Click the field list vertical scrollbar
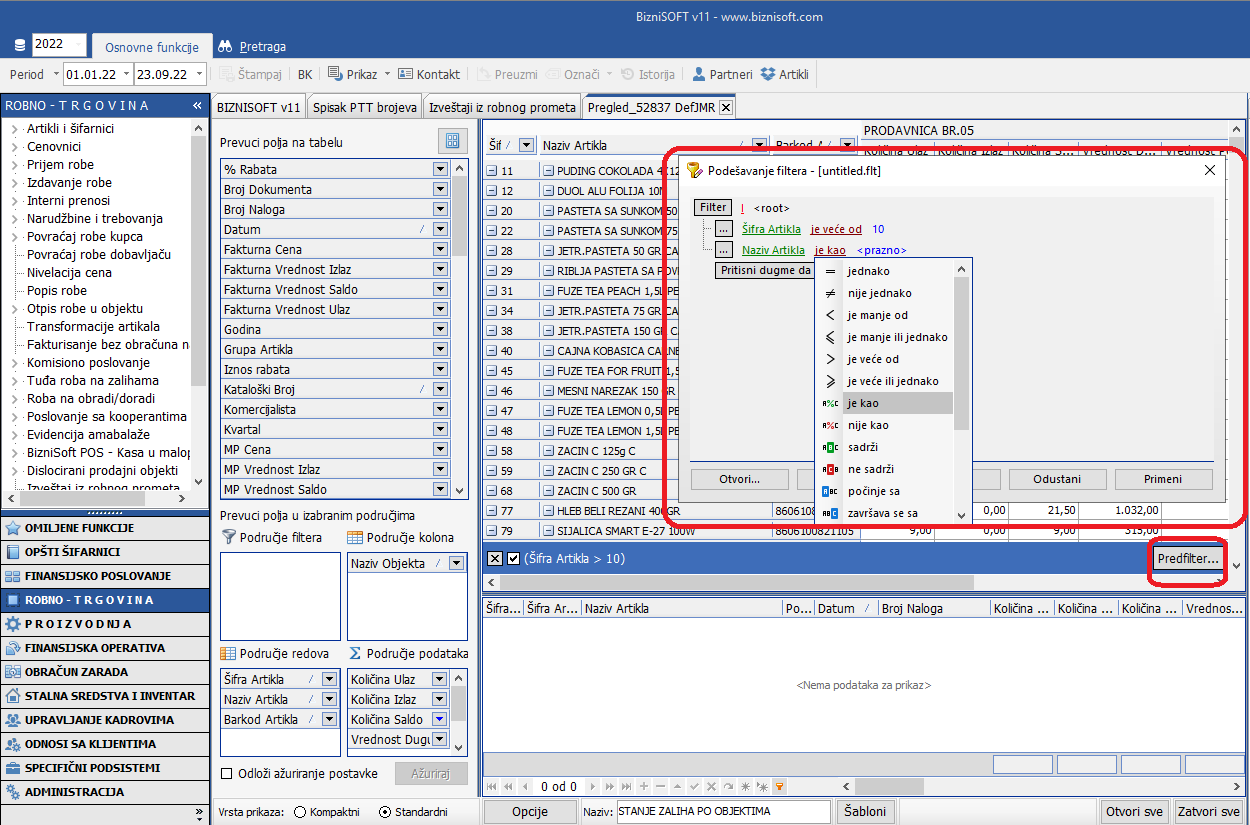The height and width of the screenshot is (825, 1250). point(460,330)
